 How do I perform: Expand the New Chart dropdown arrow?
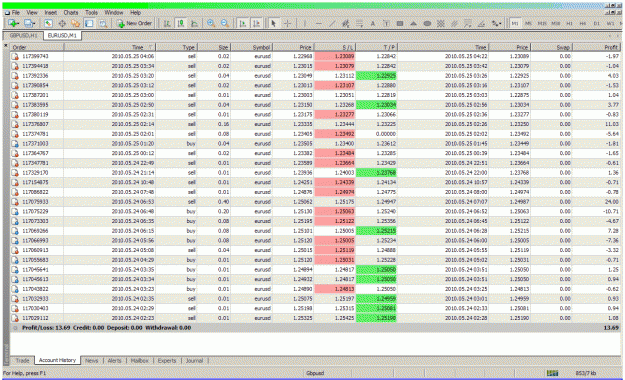[x=18, y=24]
